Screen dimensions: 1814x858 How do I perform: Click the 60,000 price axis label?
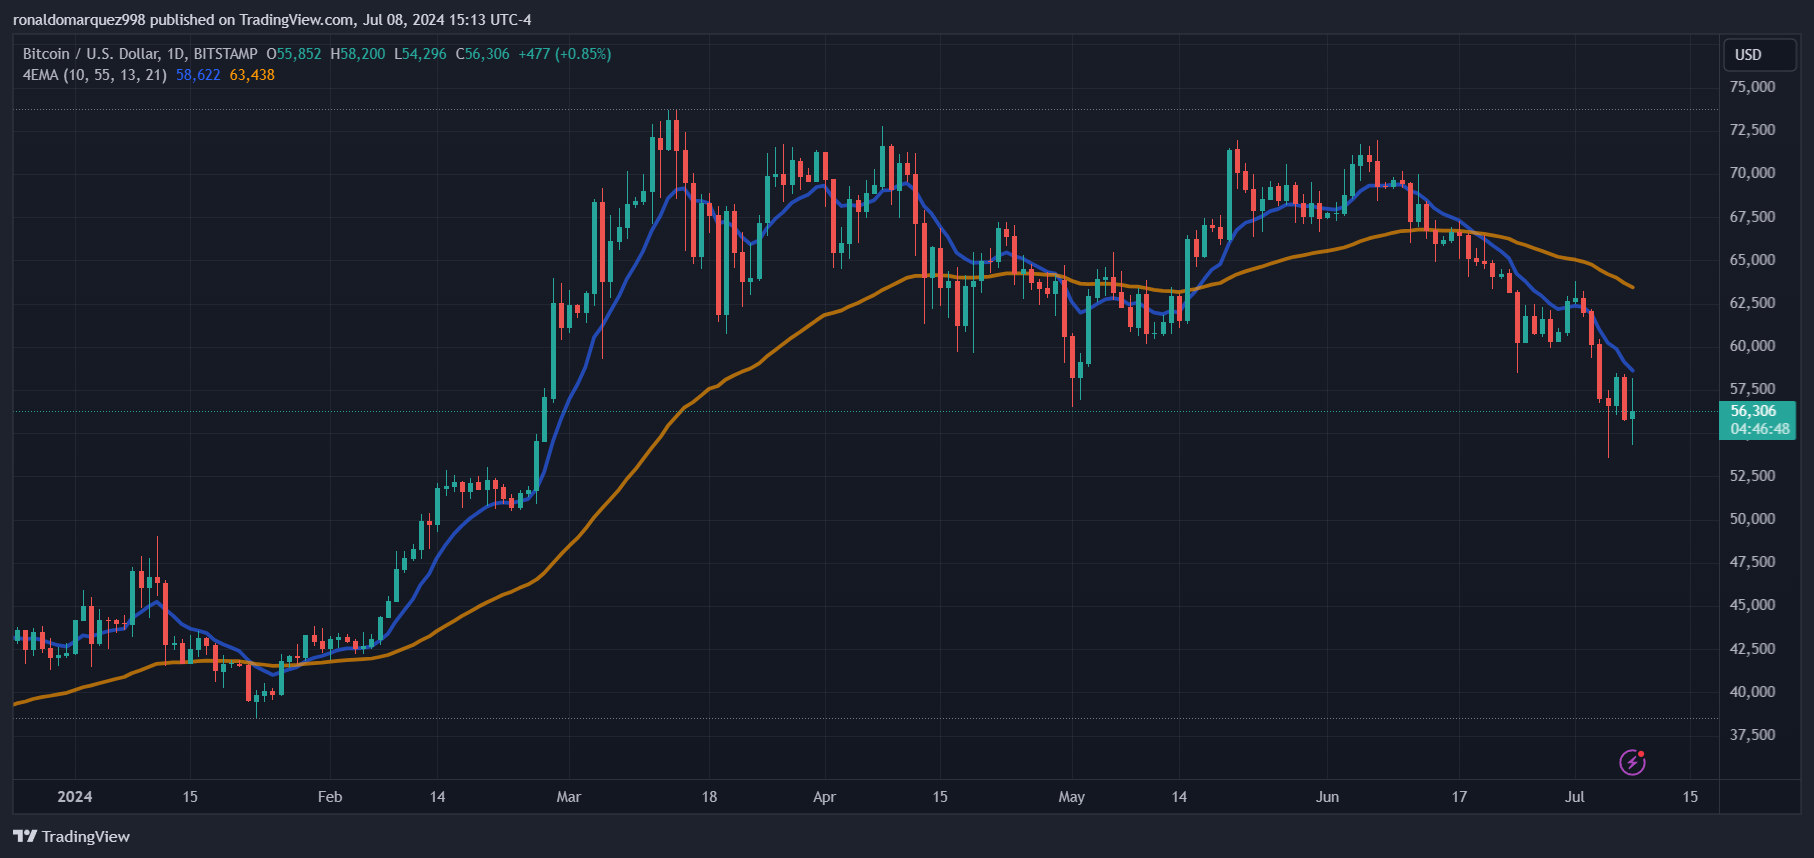[x=1753, y=346]
